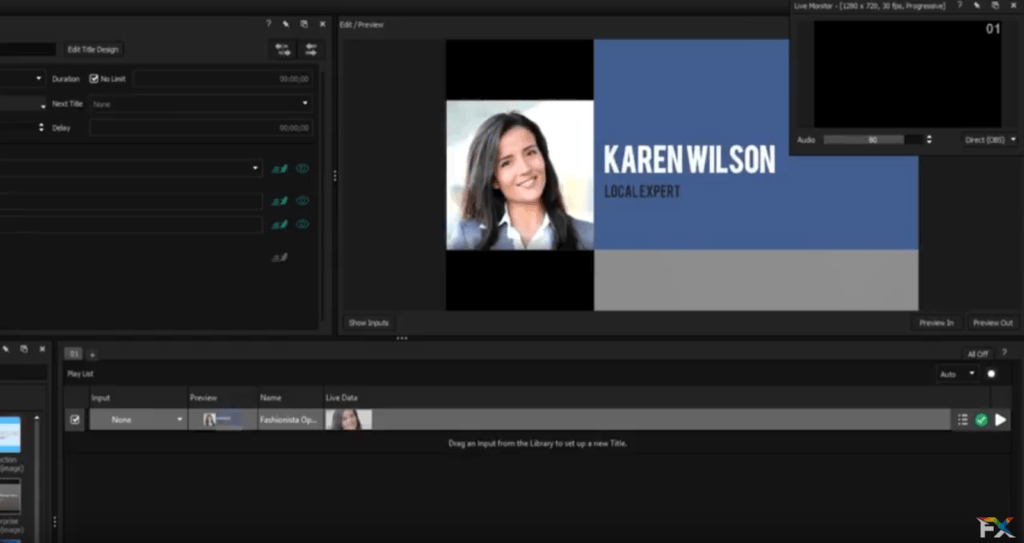This screenshot has width=1024, height=543.
Task: Play the Fashionista title in the playlist
Action: 1001,420
